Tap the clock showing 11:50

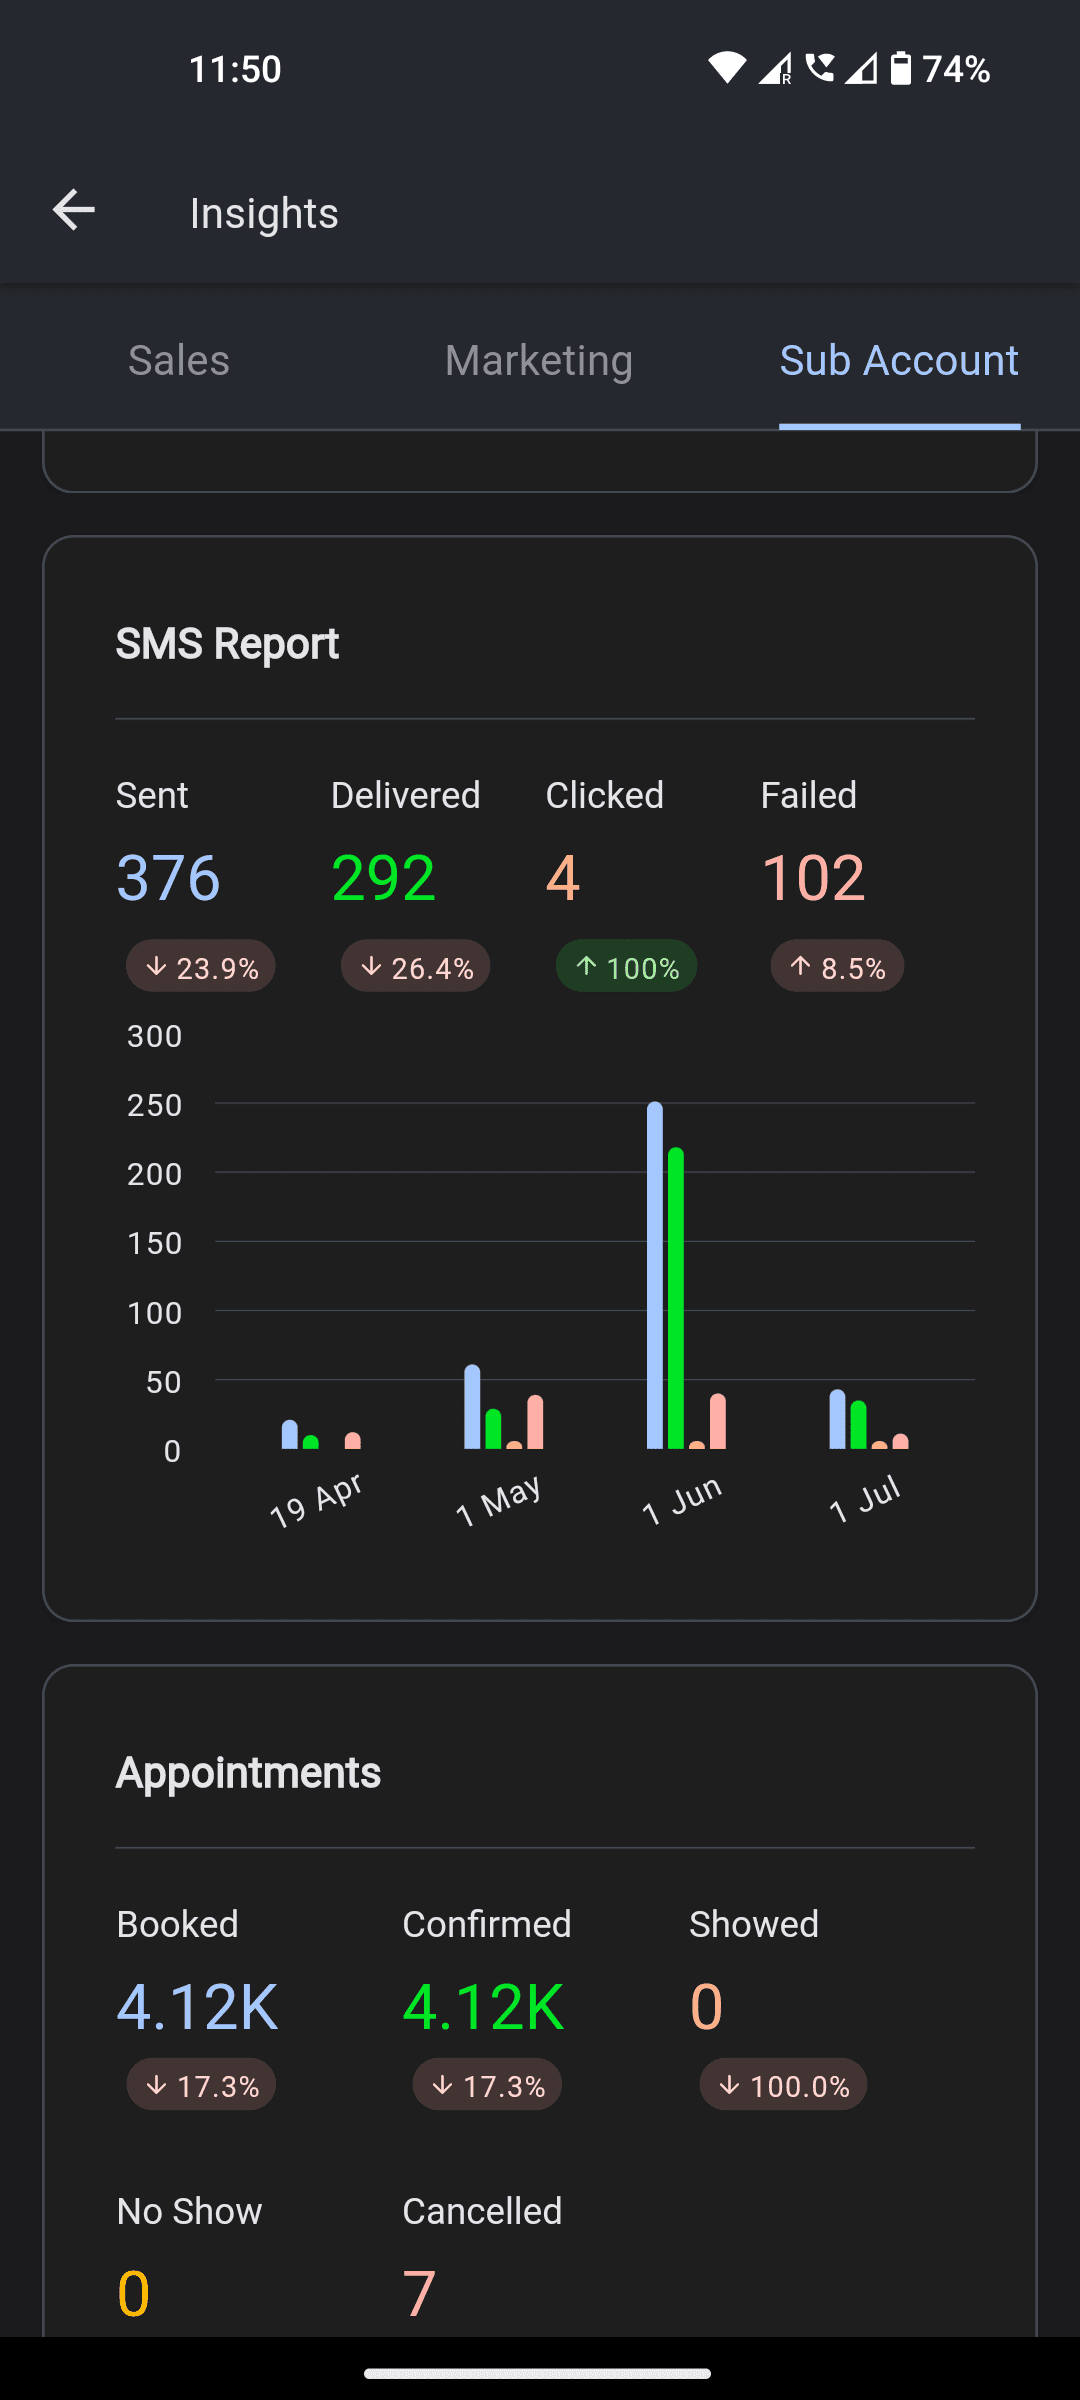[235, 69]
